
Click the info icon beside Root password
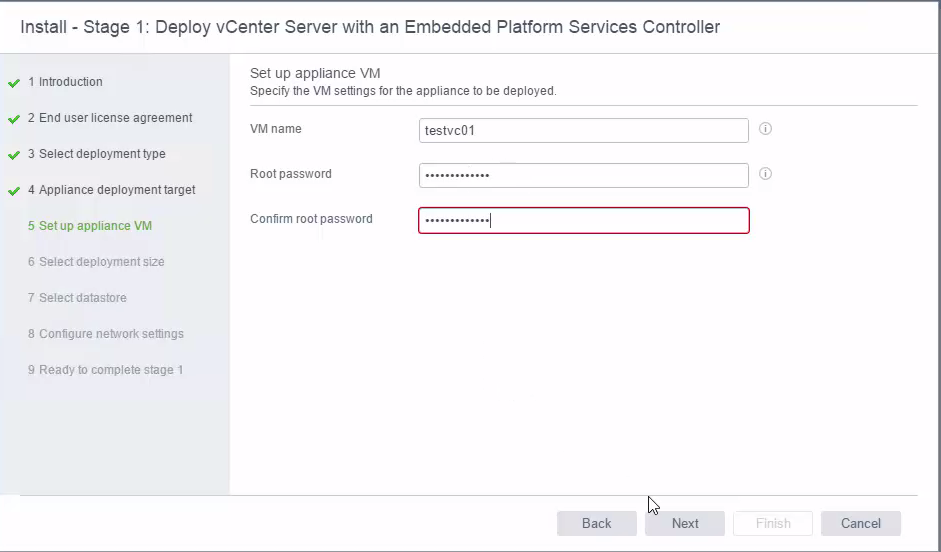[765, 173]
